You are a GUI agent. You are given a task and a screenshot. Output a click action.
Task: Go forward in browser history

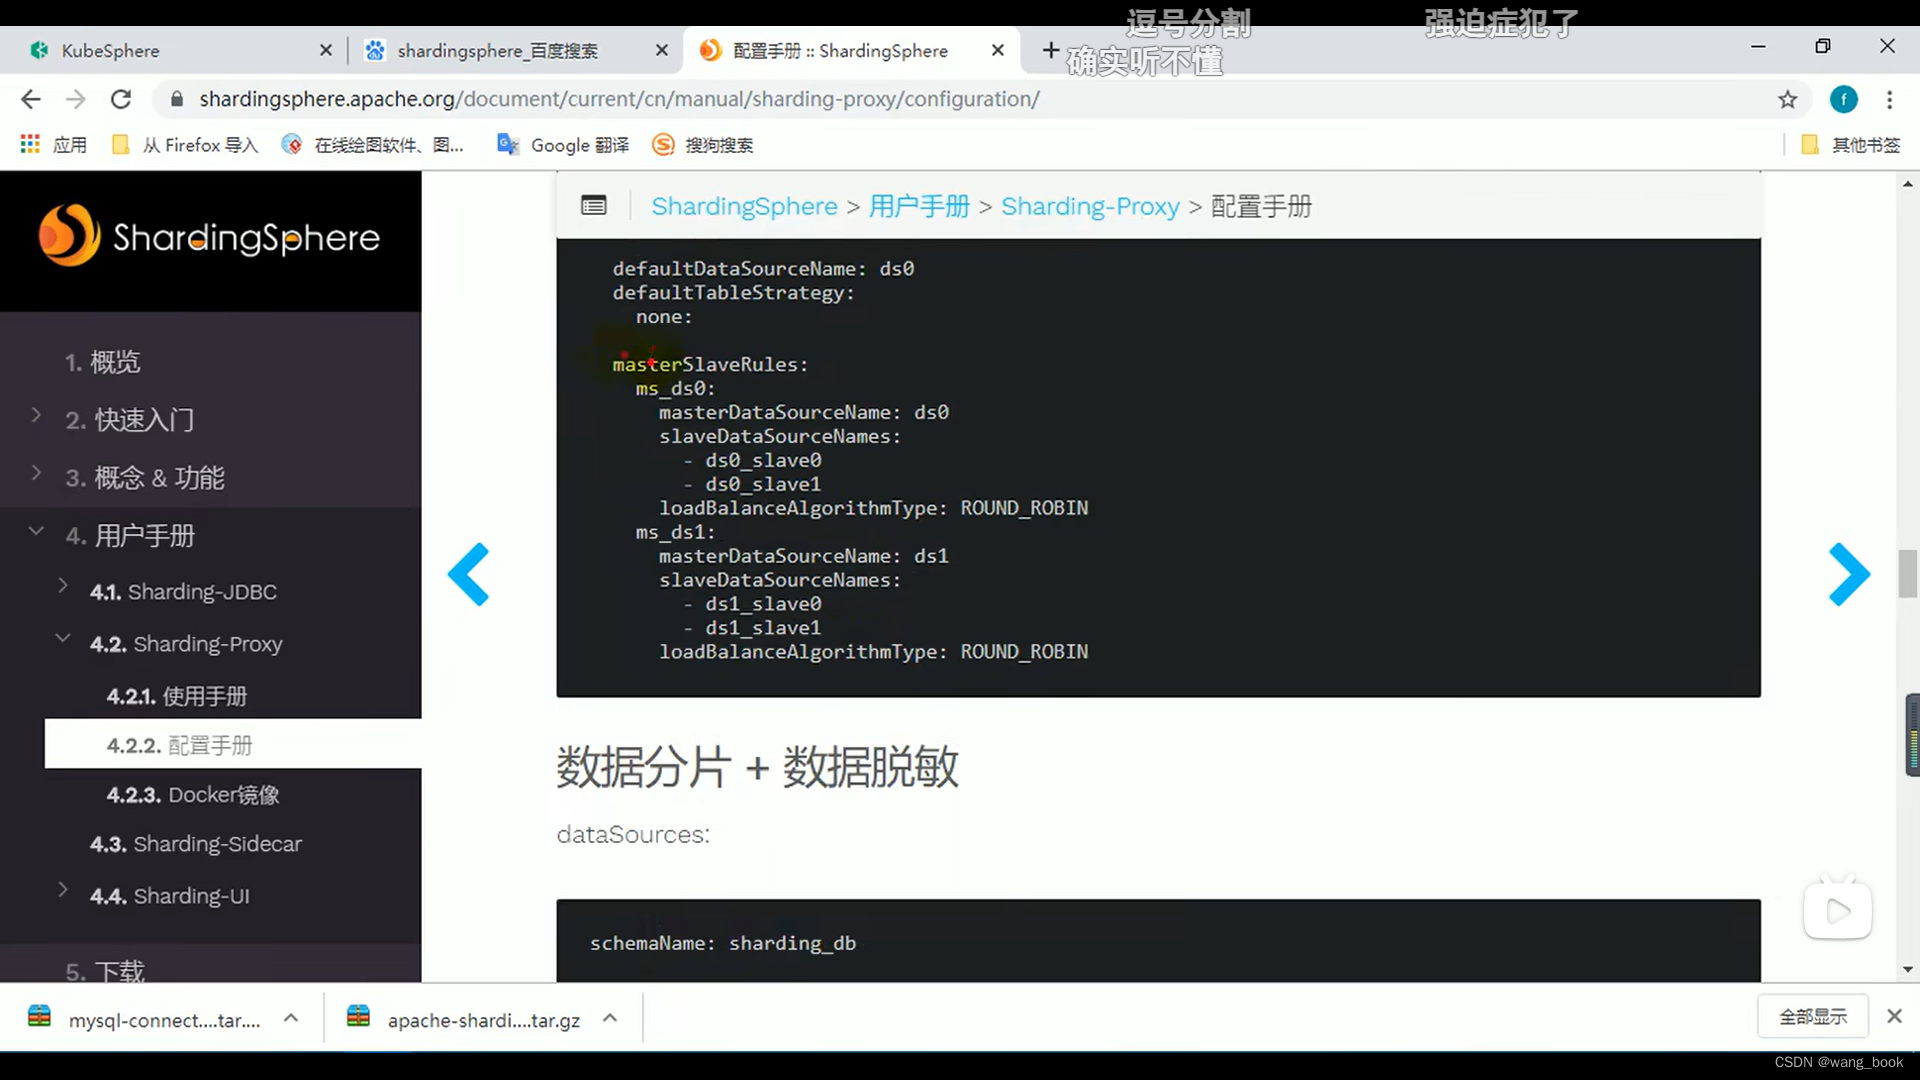tap(76, 99)
